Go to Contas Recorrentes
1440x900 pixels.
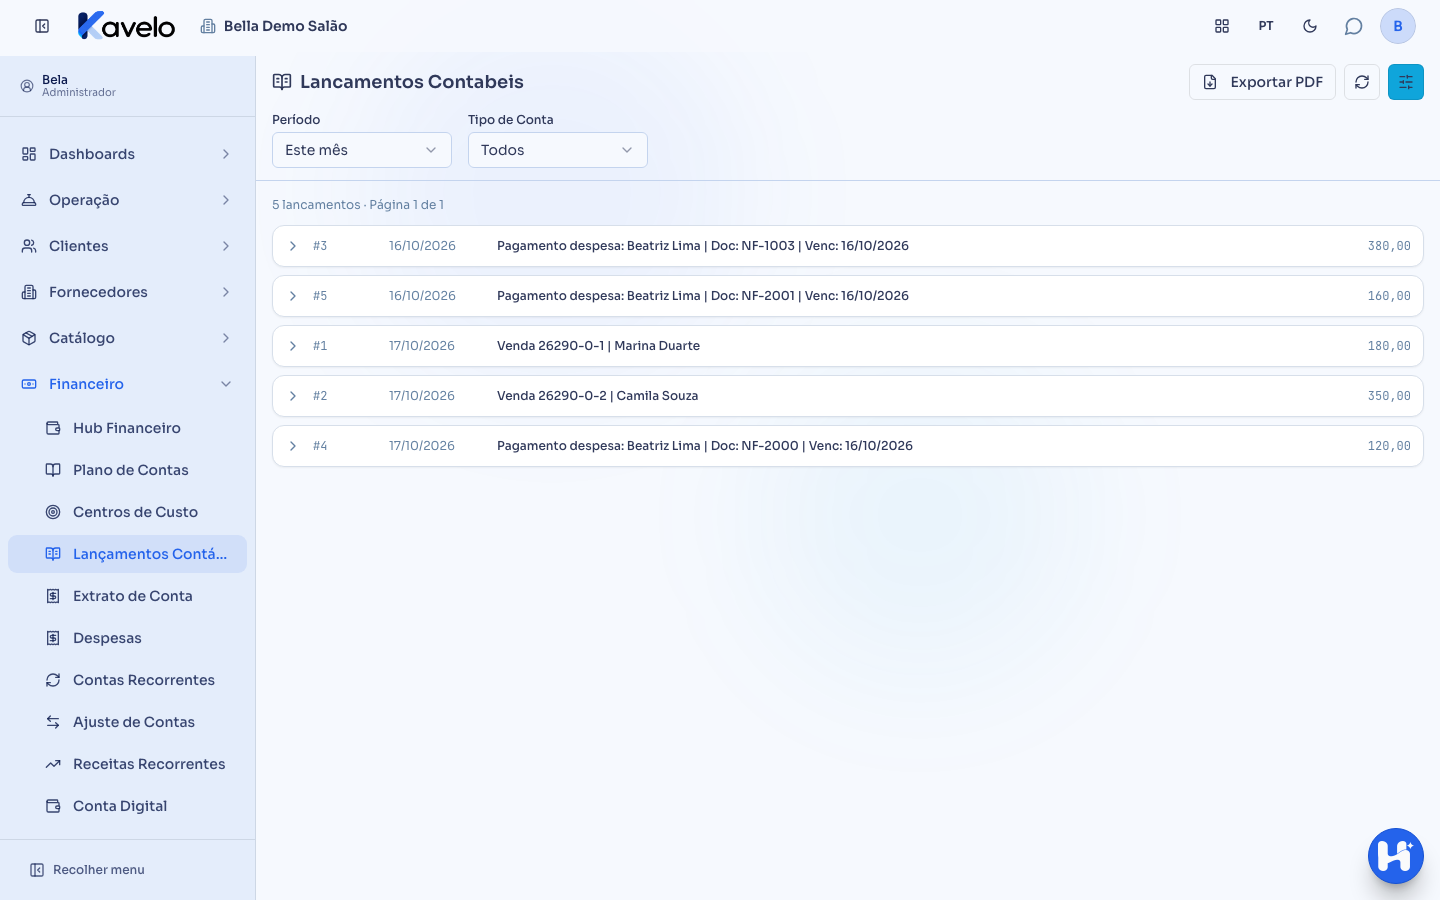[x=127, y=680]
